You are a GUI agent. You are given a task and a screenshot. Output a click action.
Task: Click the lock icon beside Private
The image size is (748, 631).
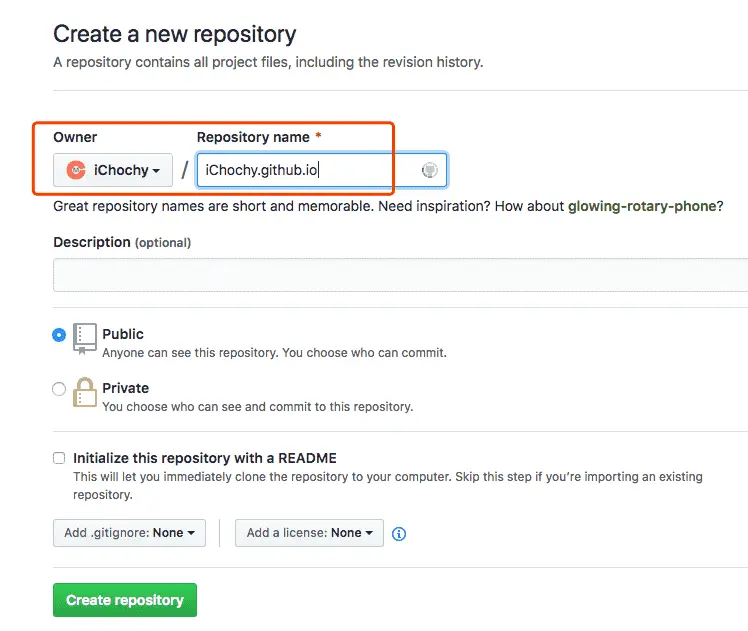pos(85,393)
